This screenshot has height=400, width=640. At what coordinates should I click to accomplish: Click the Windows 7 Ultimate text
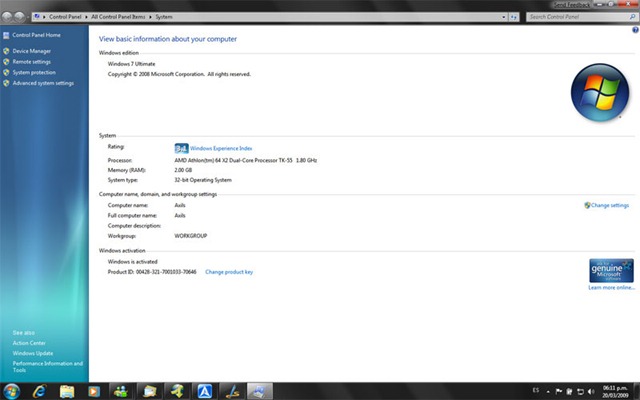[x=131, y=64]
